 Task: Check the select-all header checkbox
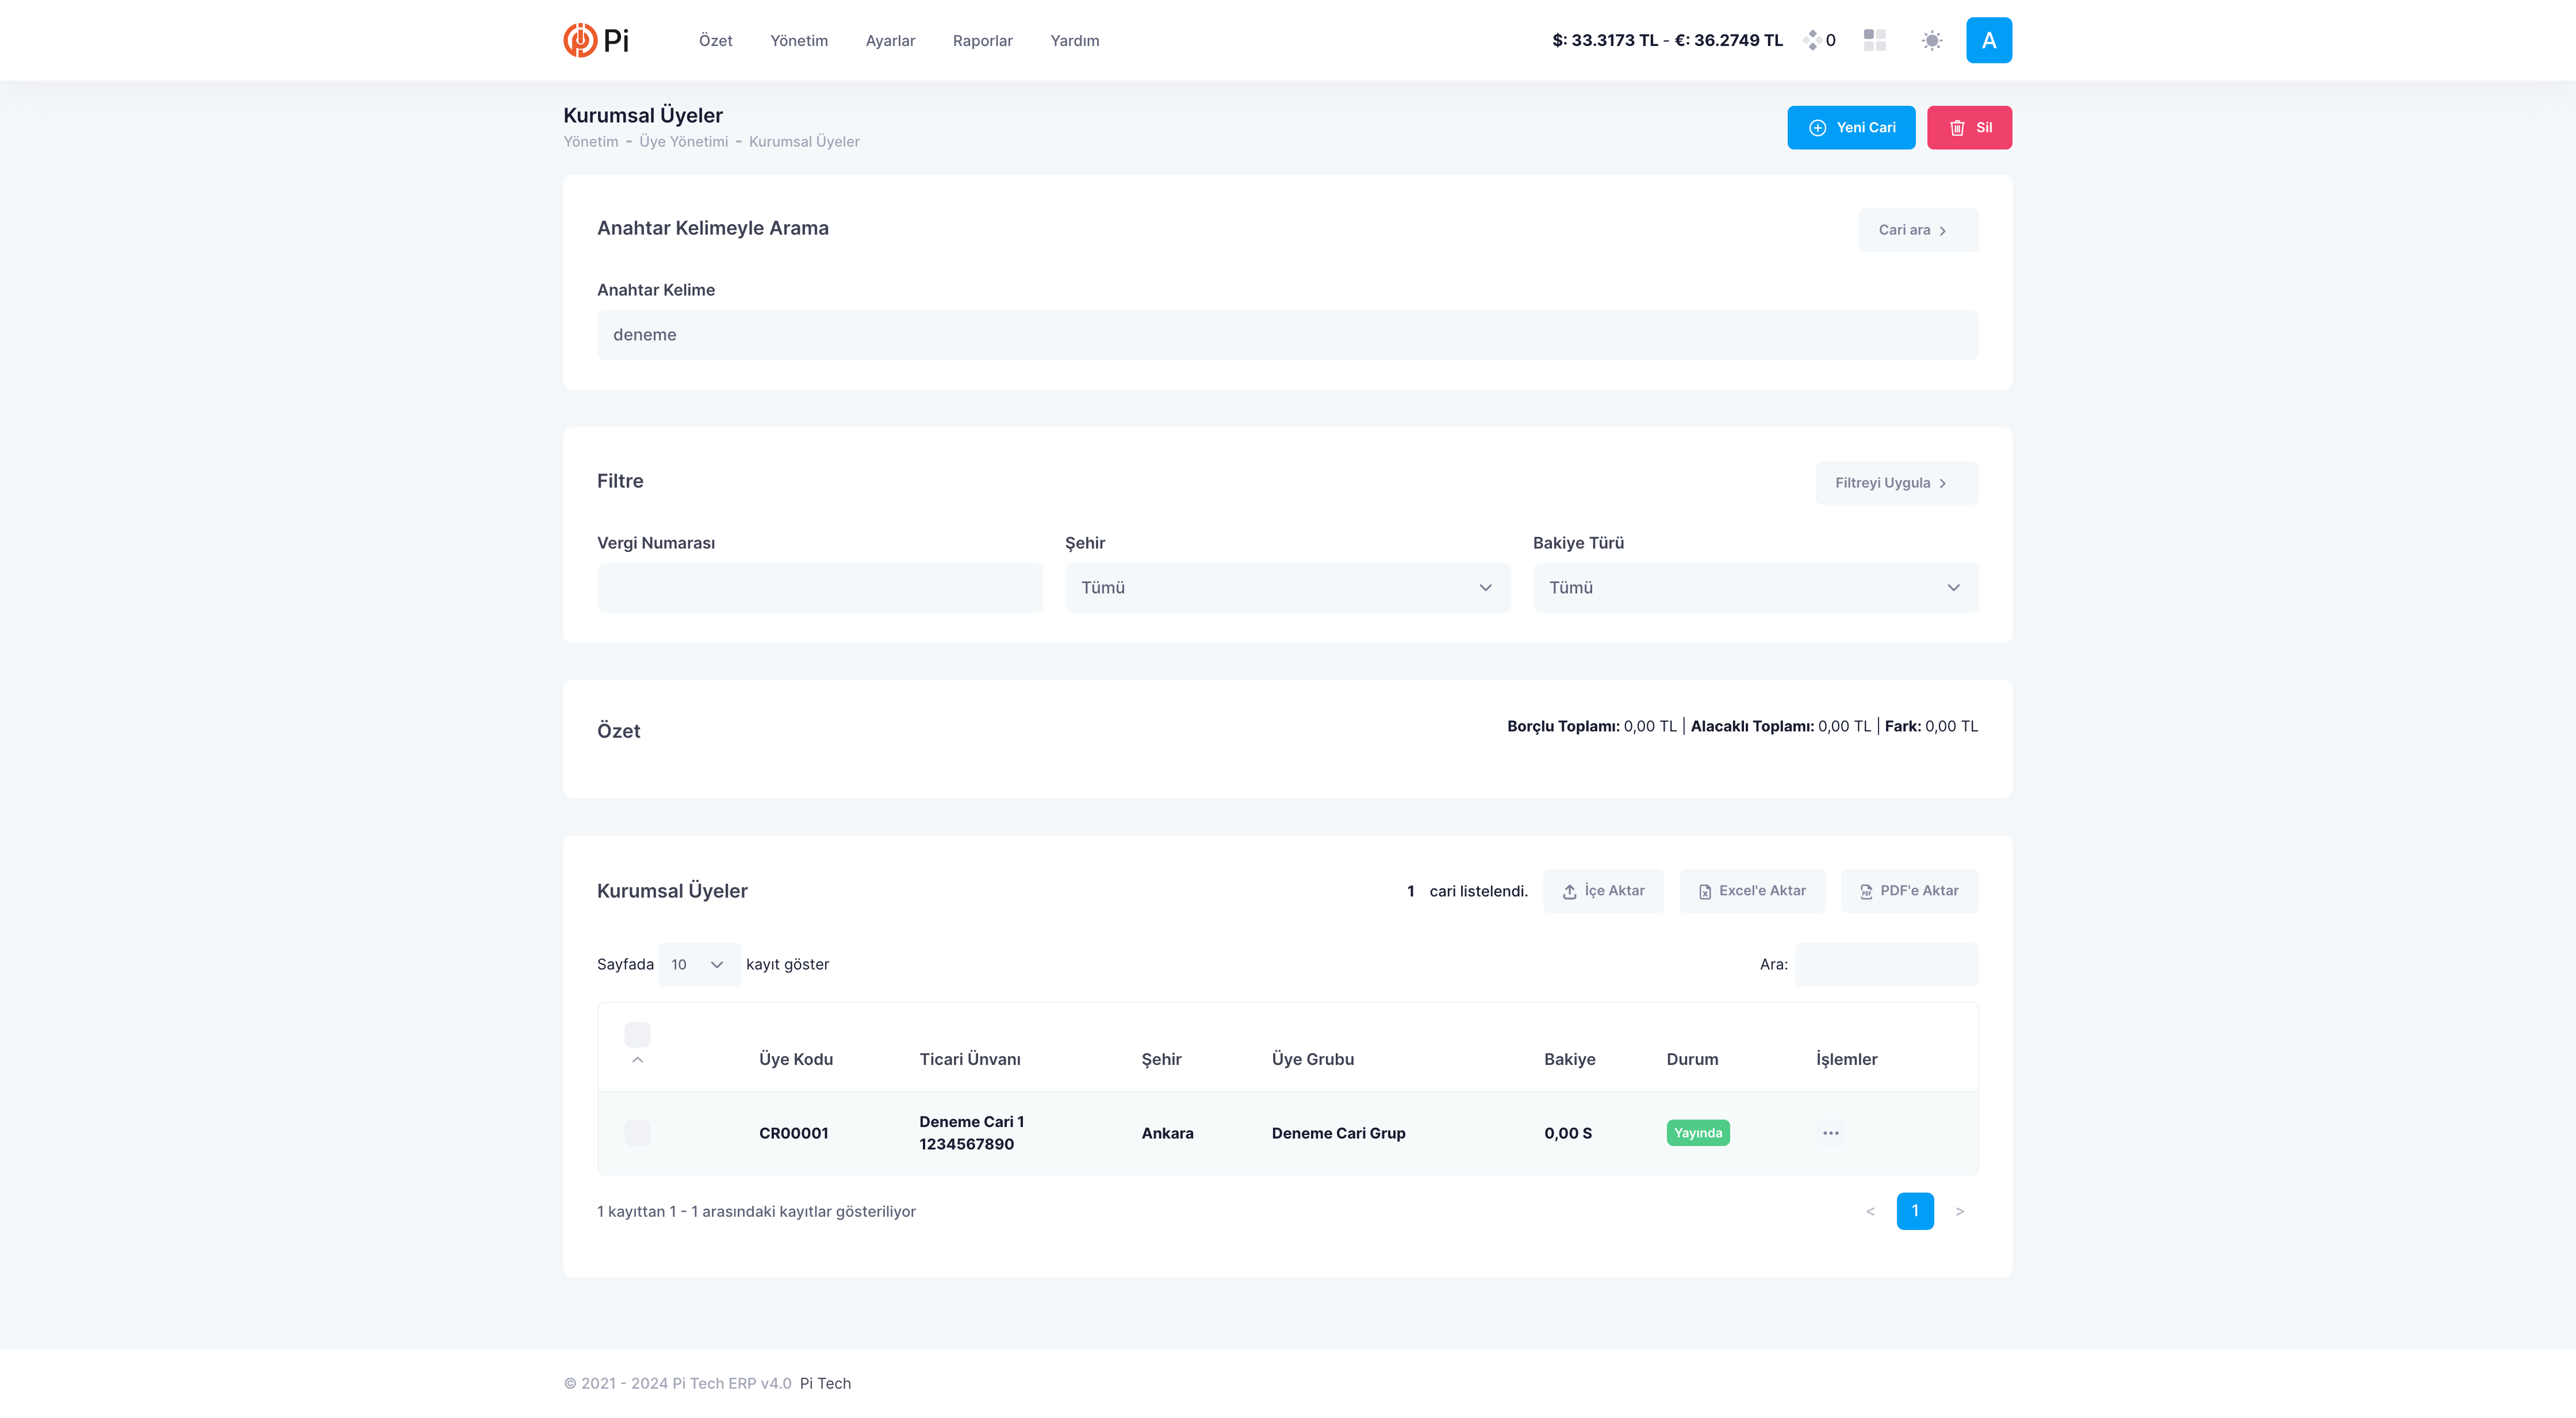click(x=637, y=1034)
